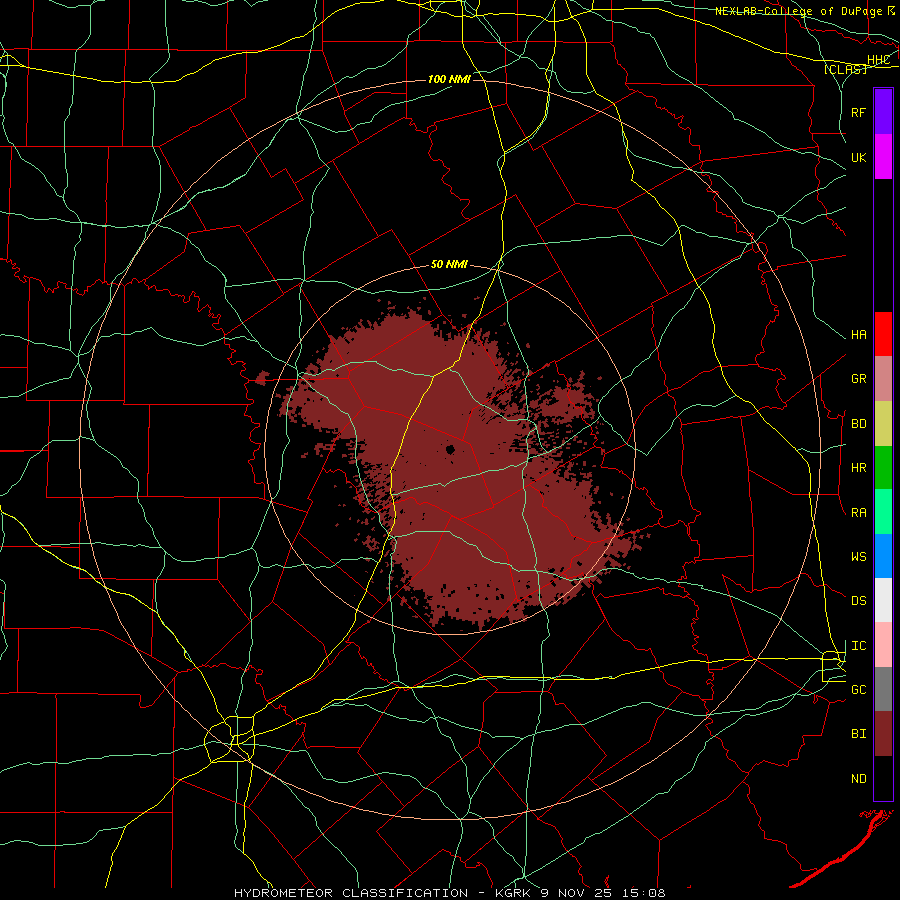Click the [CLAS] units label
The width and height of the screenshot is (900, 900).
pos(845,69)
